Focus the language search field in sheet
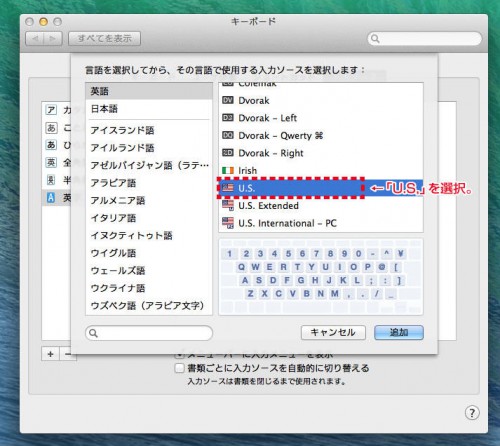Image resolution: width=500 pixels, height=446 pixels. pos(149,333)
